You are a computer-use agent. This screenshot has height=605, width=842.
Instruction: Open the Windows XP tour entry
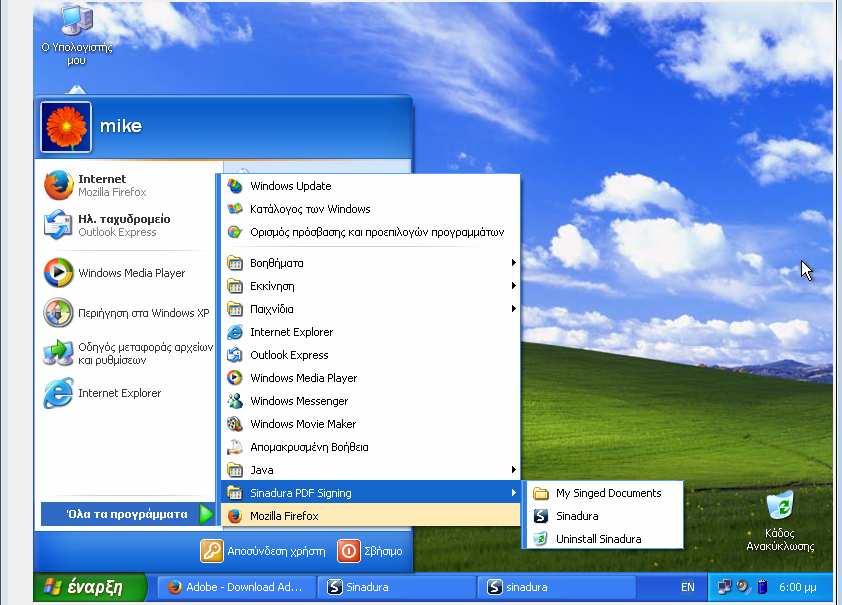point(127,313)
